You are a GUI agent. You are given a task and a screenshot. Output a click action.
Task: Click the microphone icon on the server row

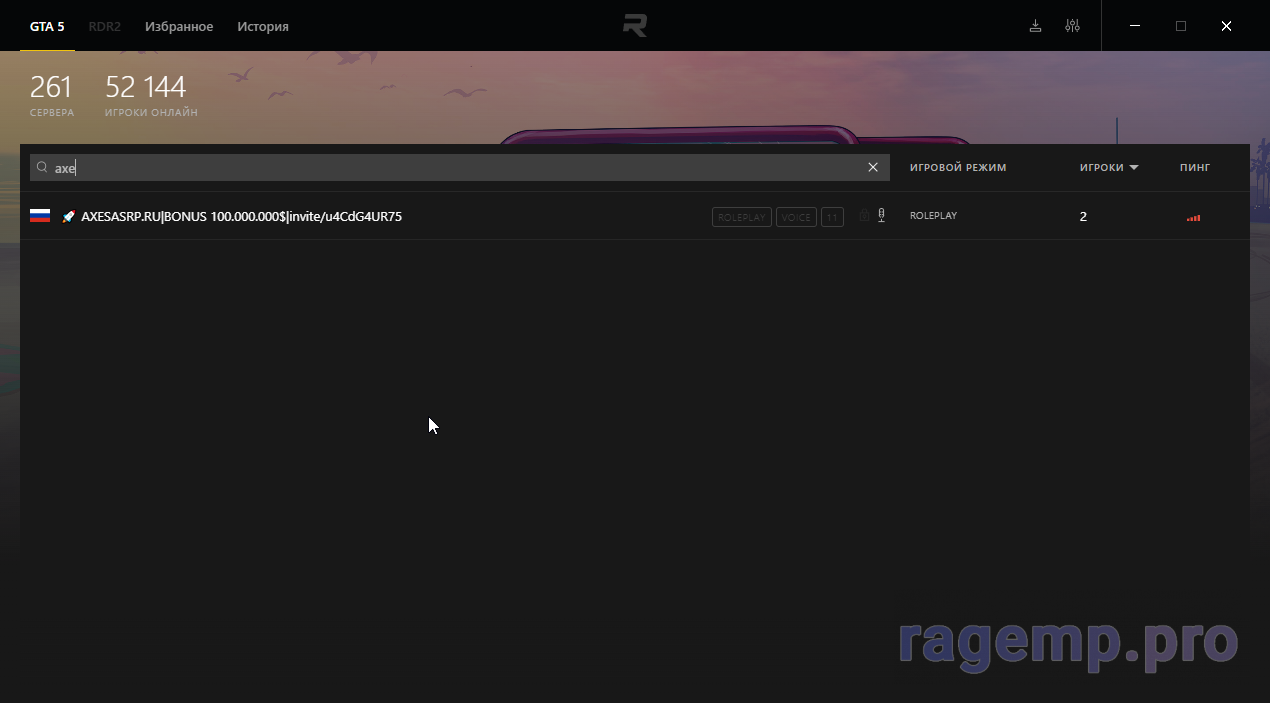[x=881, y=215]
